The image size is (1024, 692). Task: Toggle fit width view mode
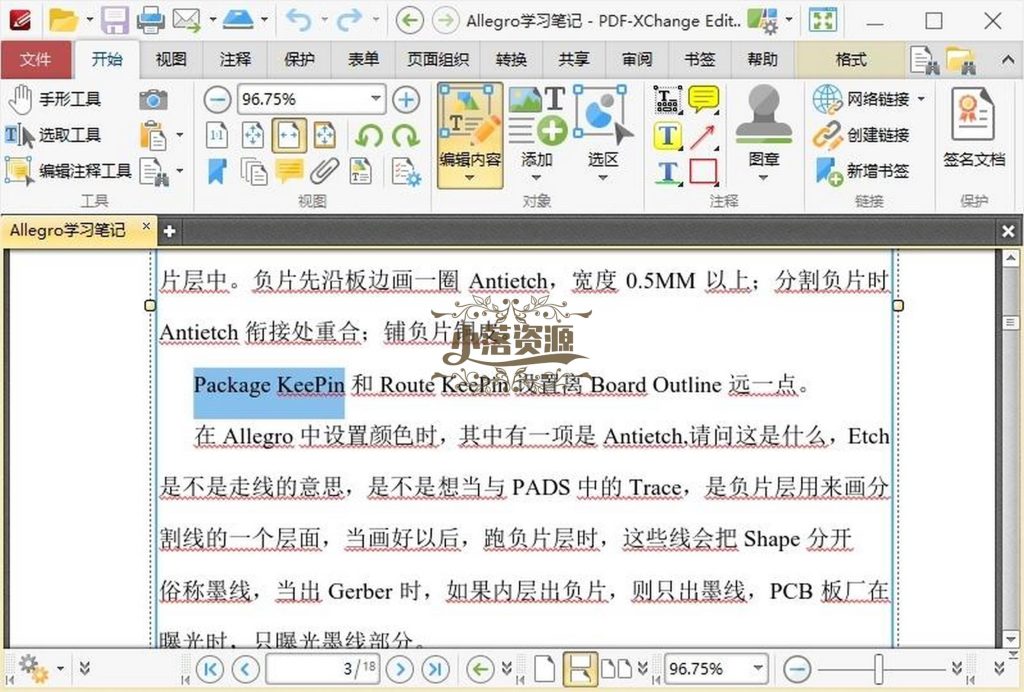289,136
